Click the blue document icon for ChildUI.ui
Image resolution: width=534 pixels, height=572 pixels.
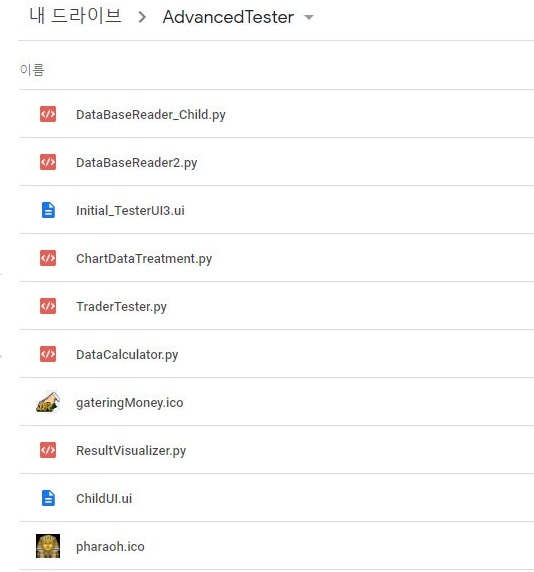[x=48, y=498]
